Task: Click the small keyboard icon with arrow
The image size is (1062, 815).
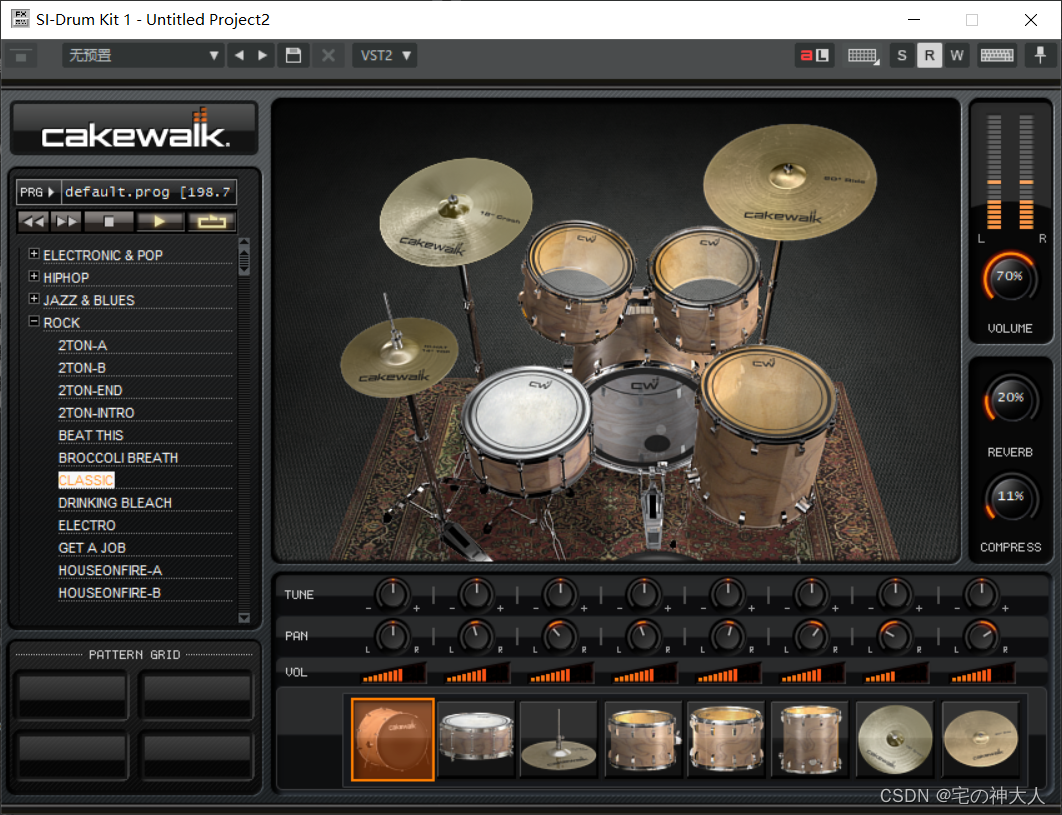Action: tap(863, 56)
